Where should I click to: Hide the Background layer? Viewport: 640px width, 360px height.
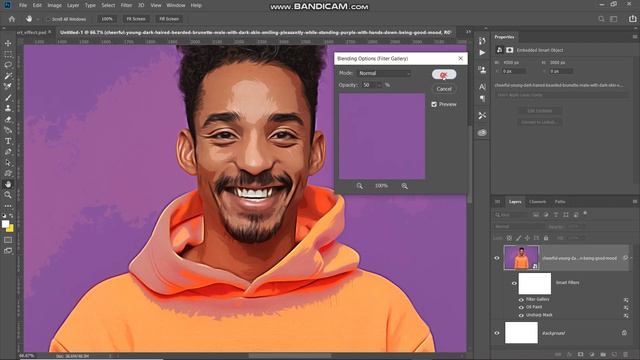coord(497,333)
